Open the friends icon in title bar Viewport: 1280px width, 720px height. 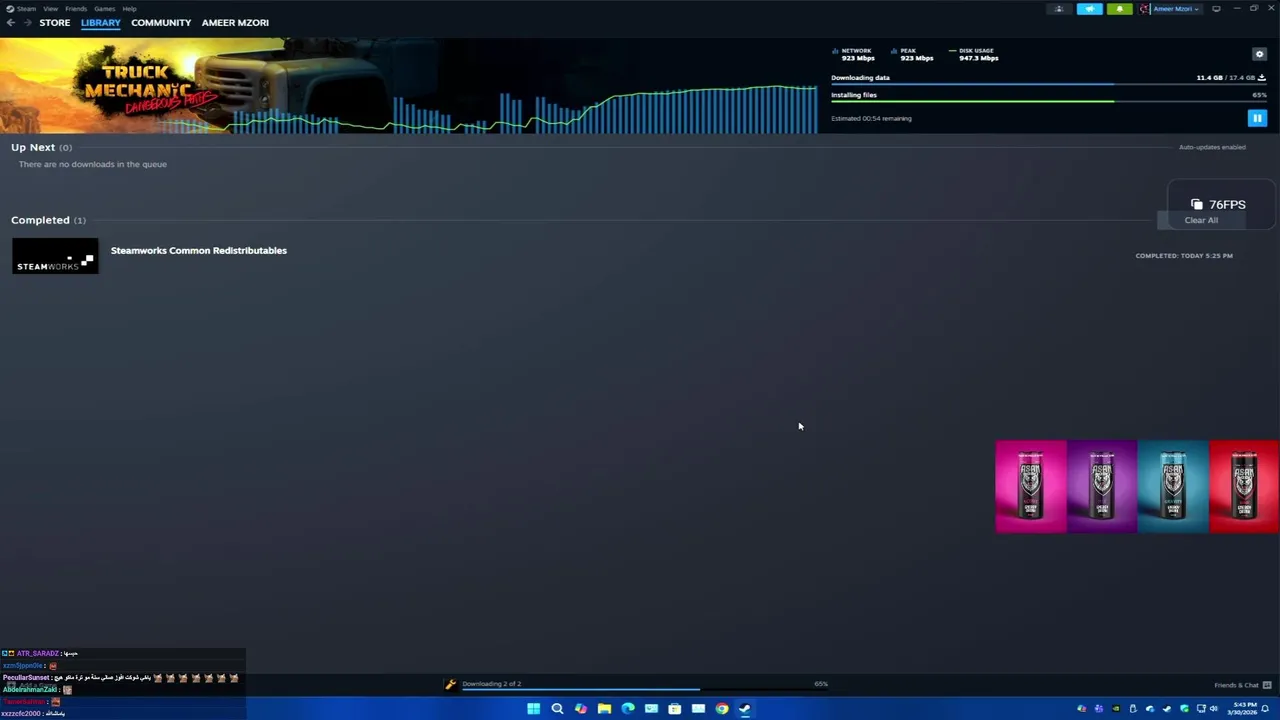(x=1059, y=9)
